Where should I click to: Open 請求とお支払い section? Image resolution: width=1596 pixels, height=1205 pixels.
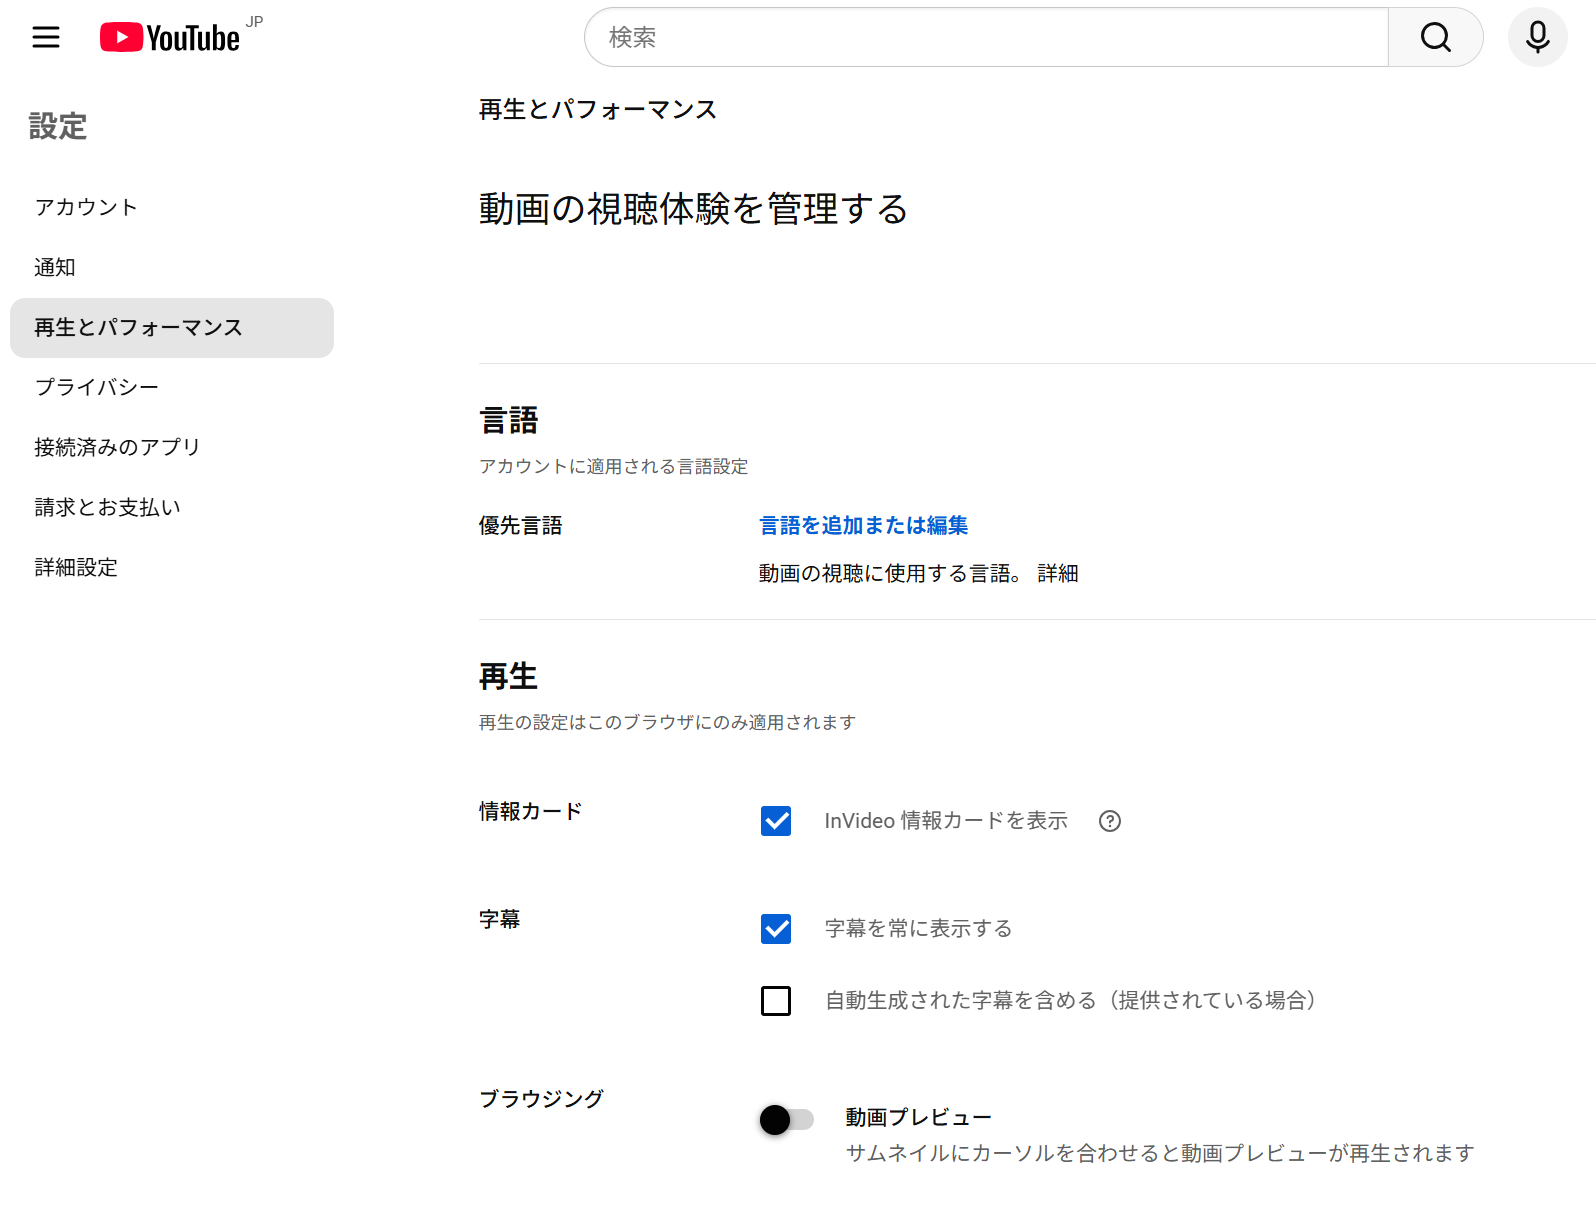107,507
